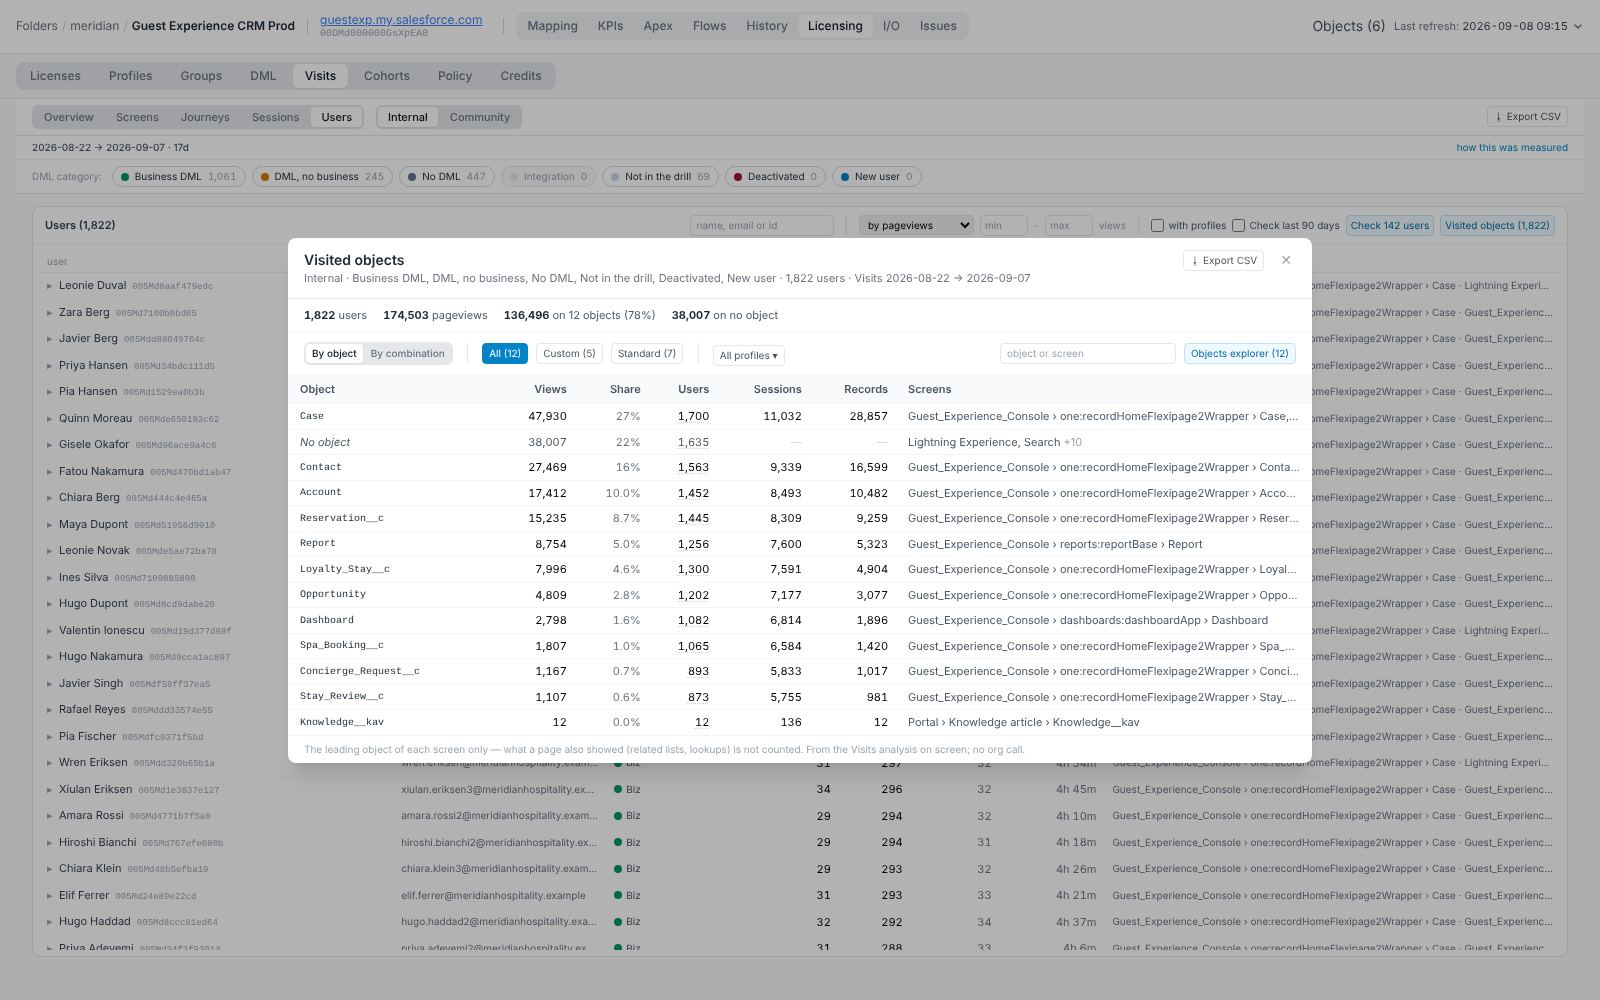
Task: Expand the Leonie Duval user row
Action: coord(49,286)
